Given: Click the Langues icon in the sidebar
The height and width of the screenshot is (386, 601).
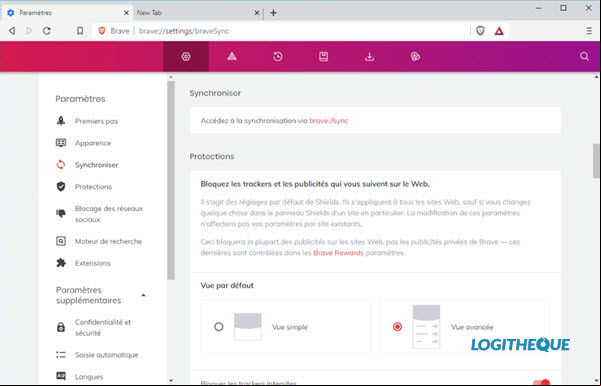Looking at the screenshot, I should tap(61, 376).
